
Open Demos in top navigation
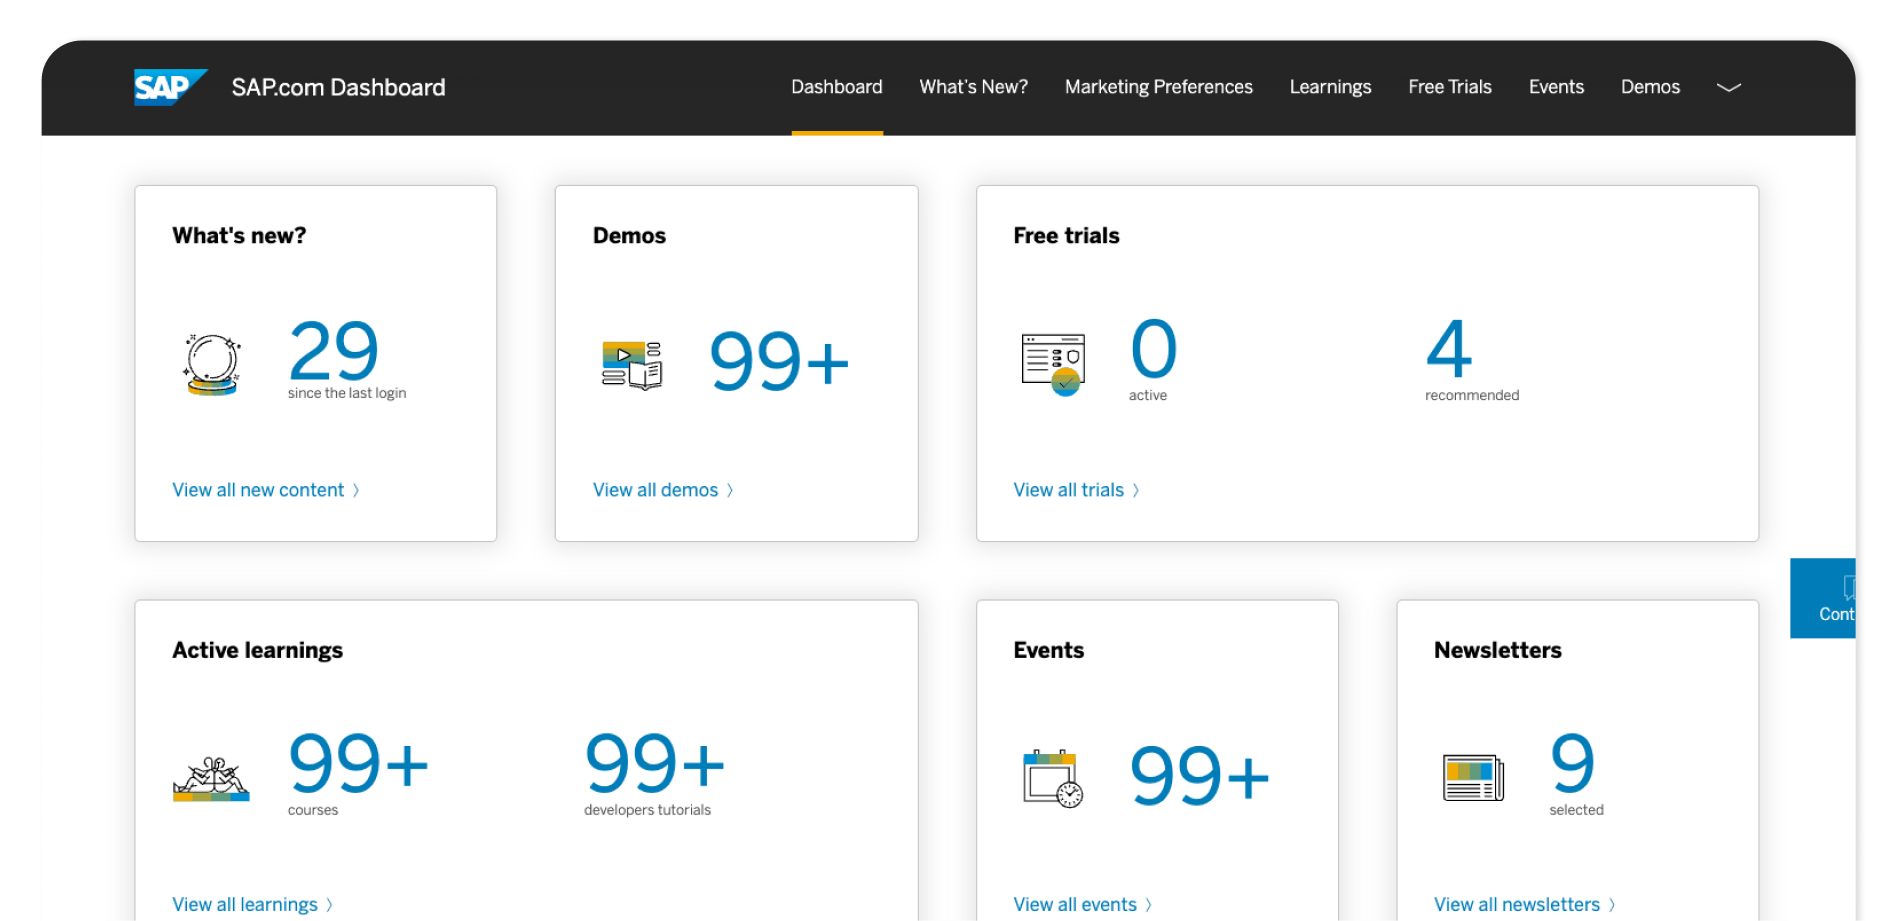[1650, 87]
